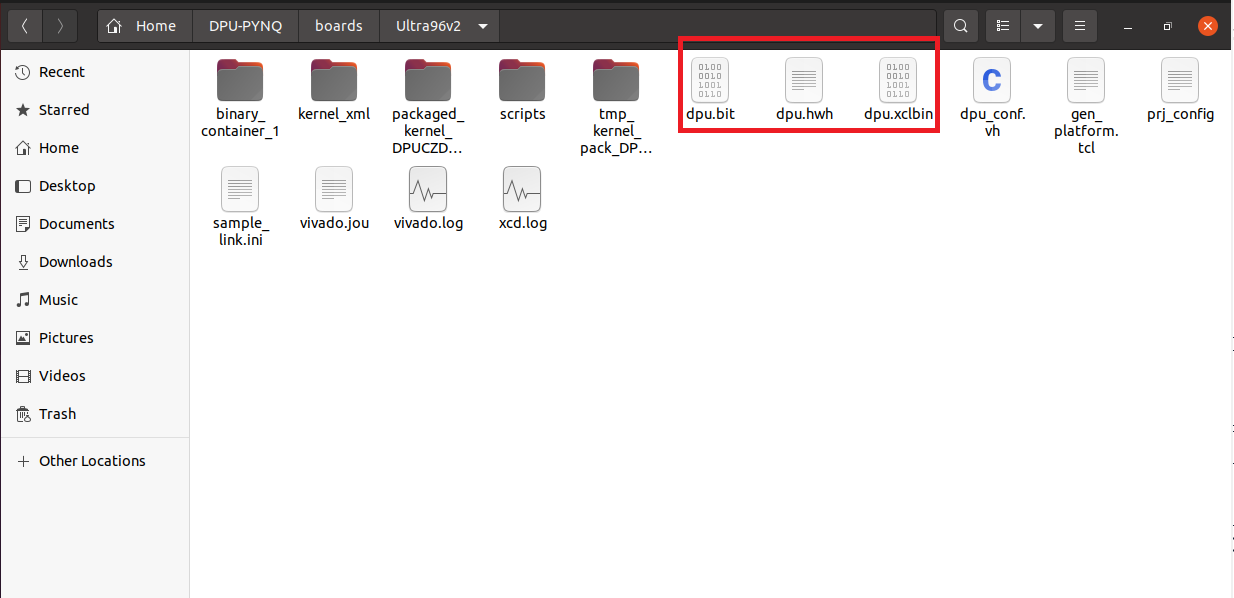Open Downloads in the sidebar
1234x598 pixels.
pyautogui.click(x=95, y=262)
